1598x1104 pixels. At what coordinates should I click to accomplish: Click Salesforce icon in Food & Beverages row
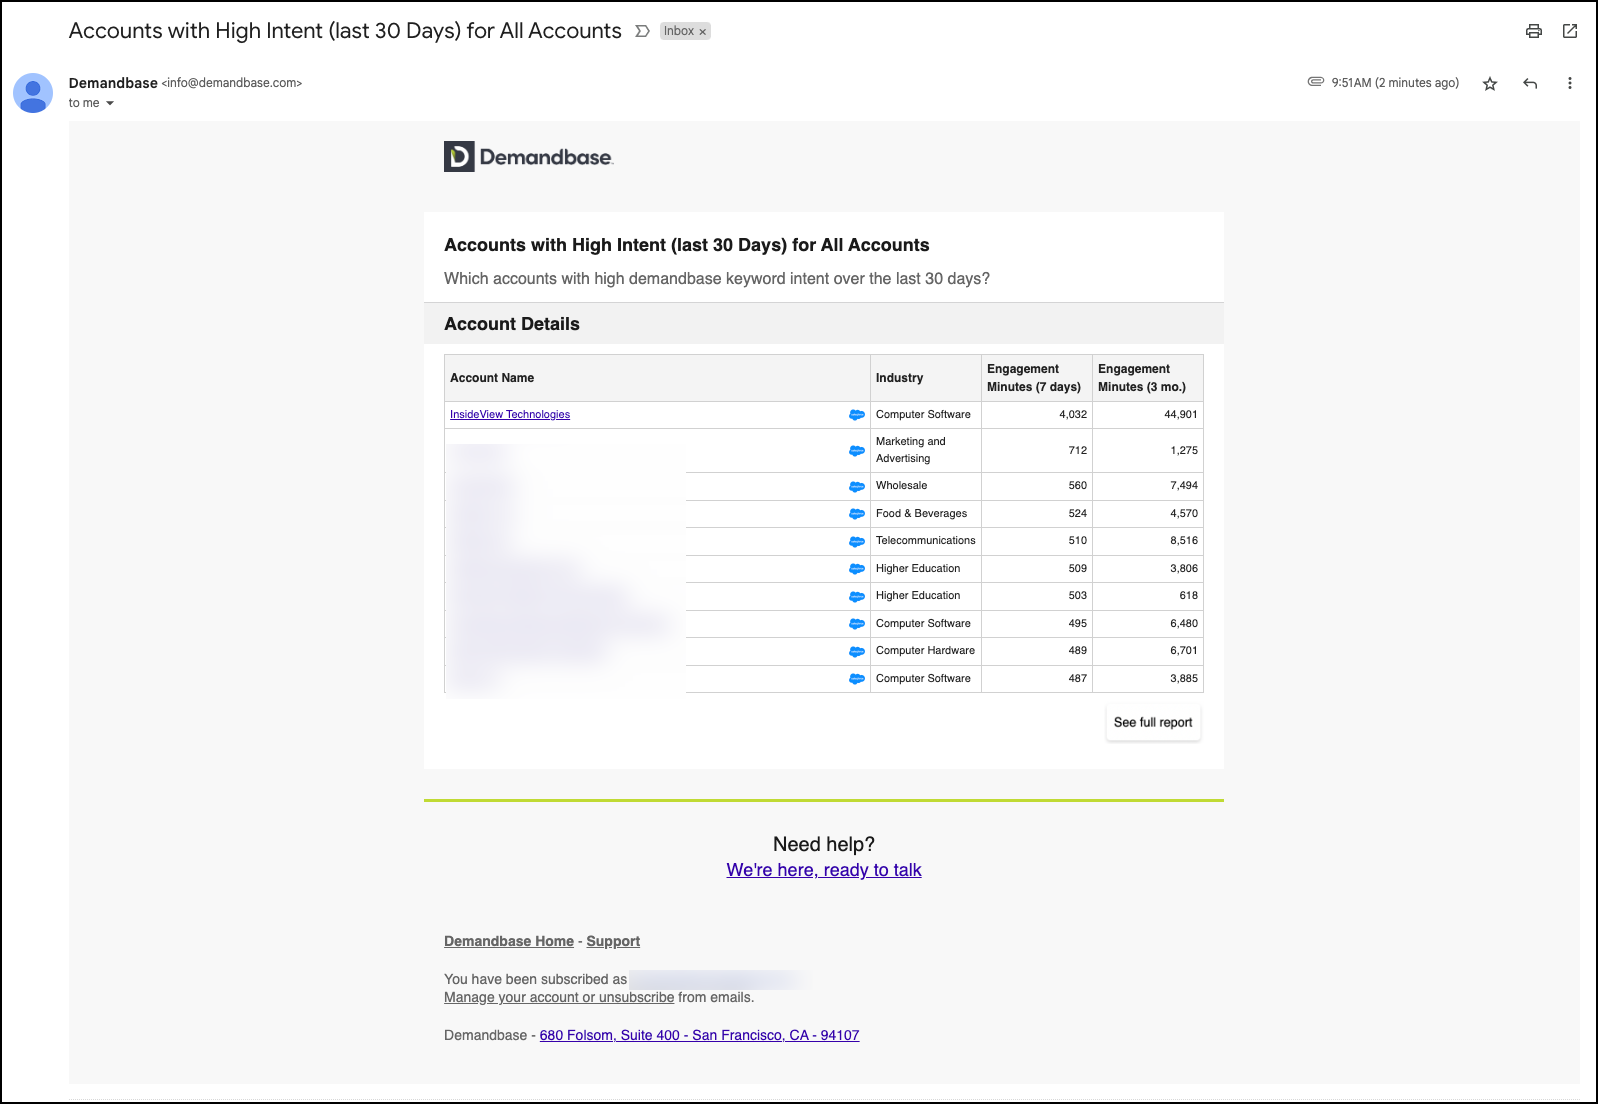(x=857, y=514)
